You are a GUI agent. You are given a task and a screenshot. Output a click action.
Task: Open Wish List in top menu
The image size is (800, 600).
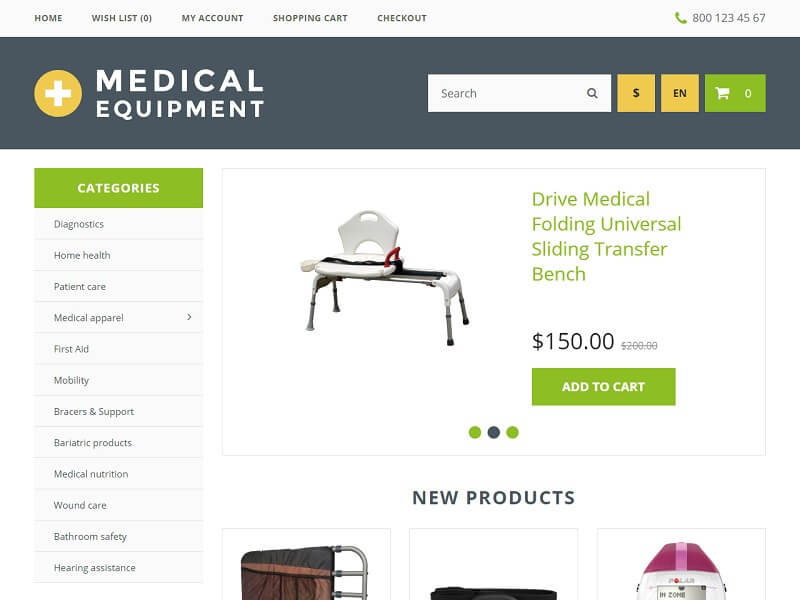122,18
